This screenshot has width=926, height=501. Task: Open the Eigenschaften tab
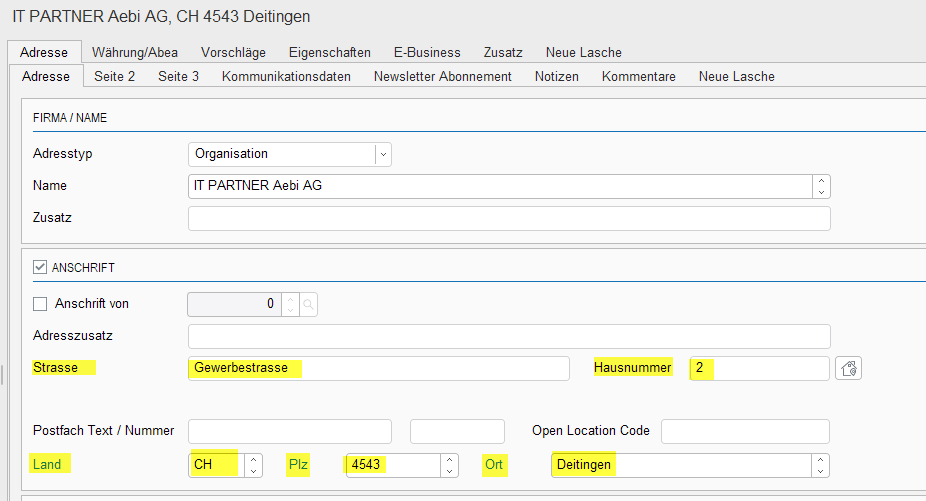[330, 53]
